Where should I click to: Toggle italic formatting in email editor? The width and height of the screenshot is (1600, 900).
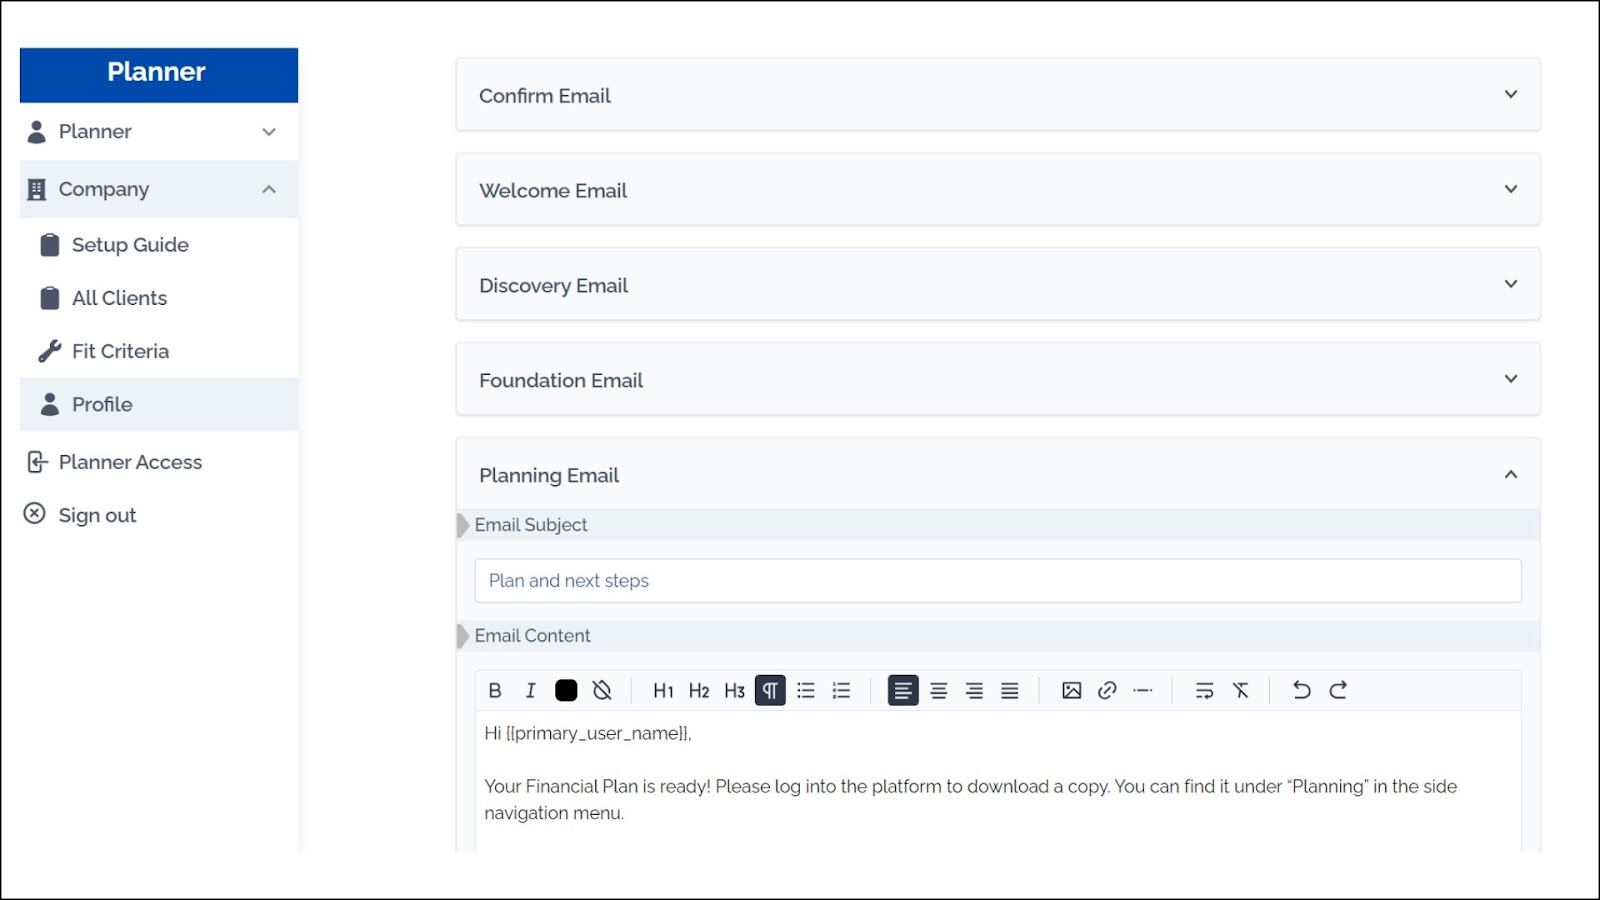coord(531,690)
